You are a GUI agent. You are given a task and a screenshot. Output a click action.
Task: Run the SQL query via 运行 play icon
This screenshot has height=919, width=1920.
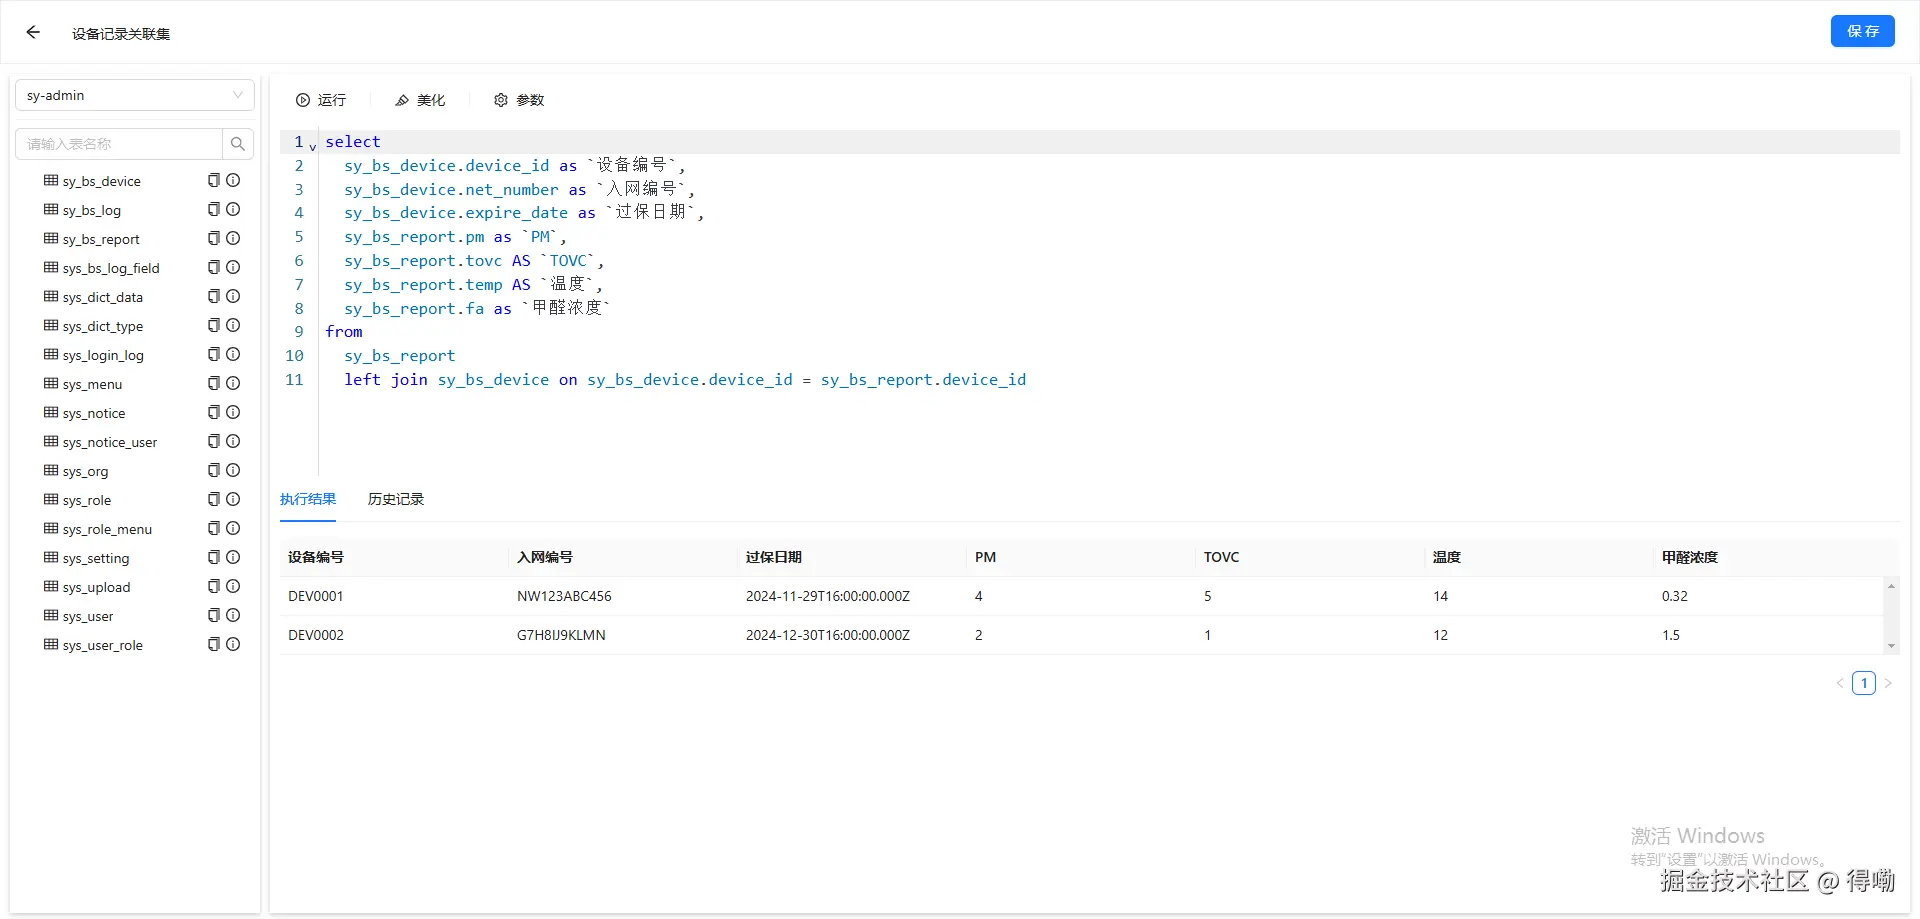click(x=303, y=100)
